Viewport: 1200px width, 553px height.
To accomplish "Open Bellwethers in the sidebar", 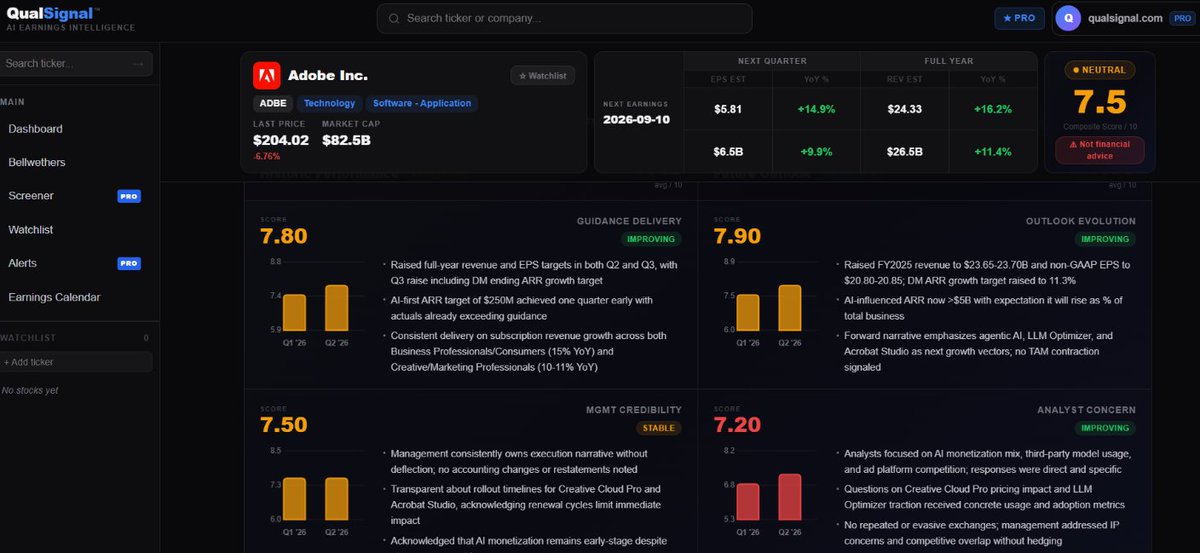I will (x=36, y=162).
